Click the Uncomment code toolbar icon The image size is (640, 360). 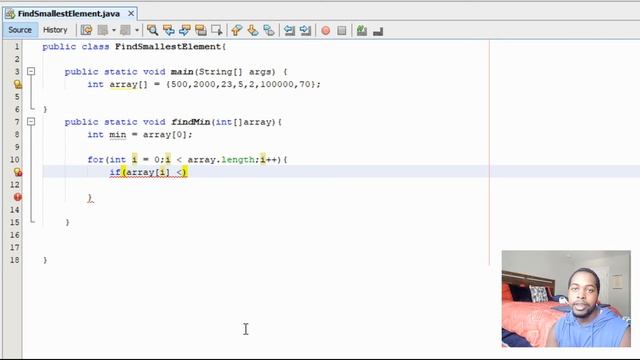378,31
